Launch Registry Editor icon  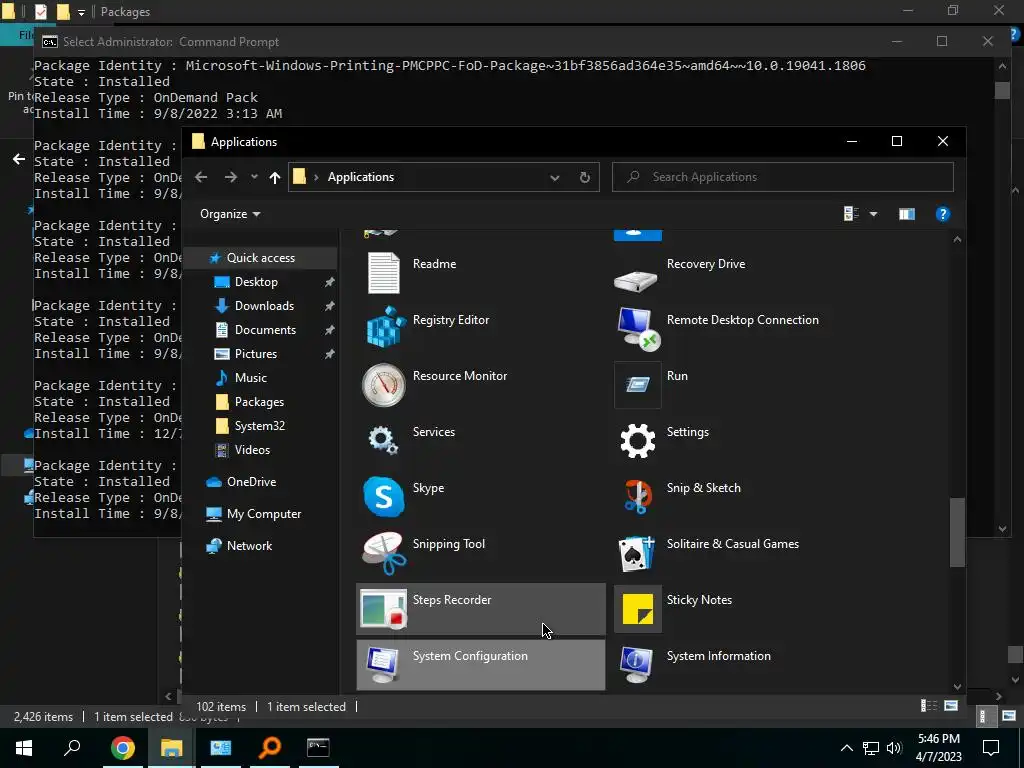383,328
